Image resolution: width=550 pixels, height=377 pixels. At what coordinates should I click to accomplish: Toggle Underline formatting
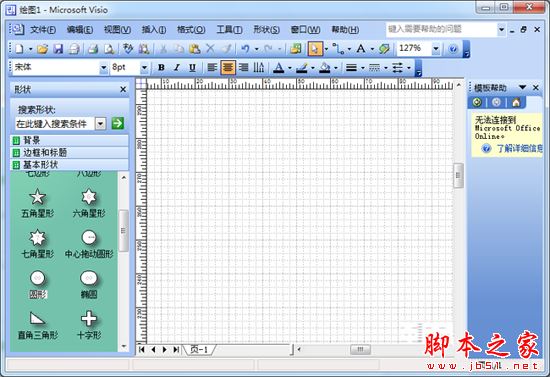click(192, 67)
